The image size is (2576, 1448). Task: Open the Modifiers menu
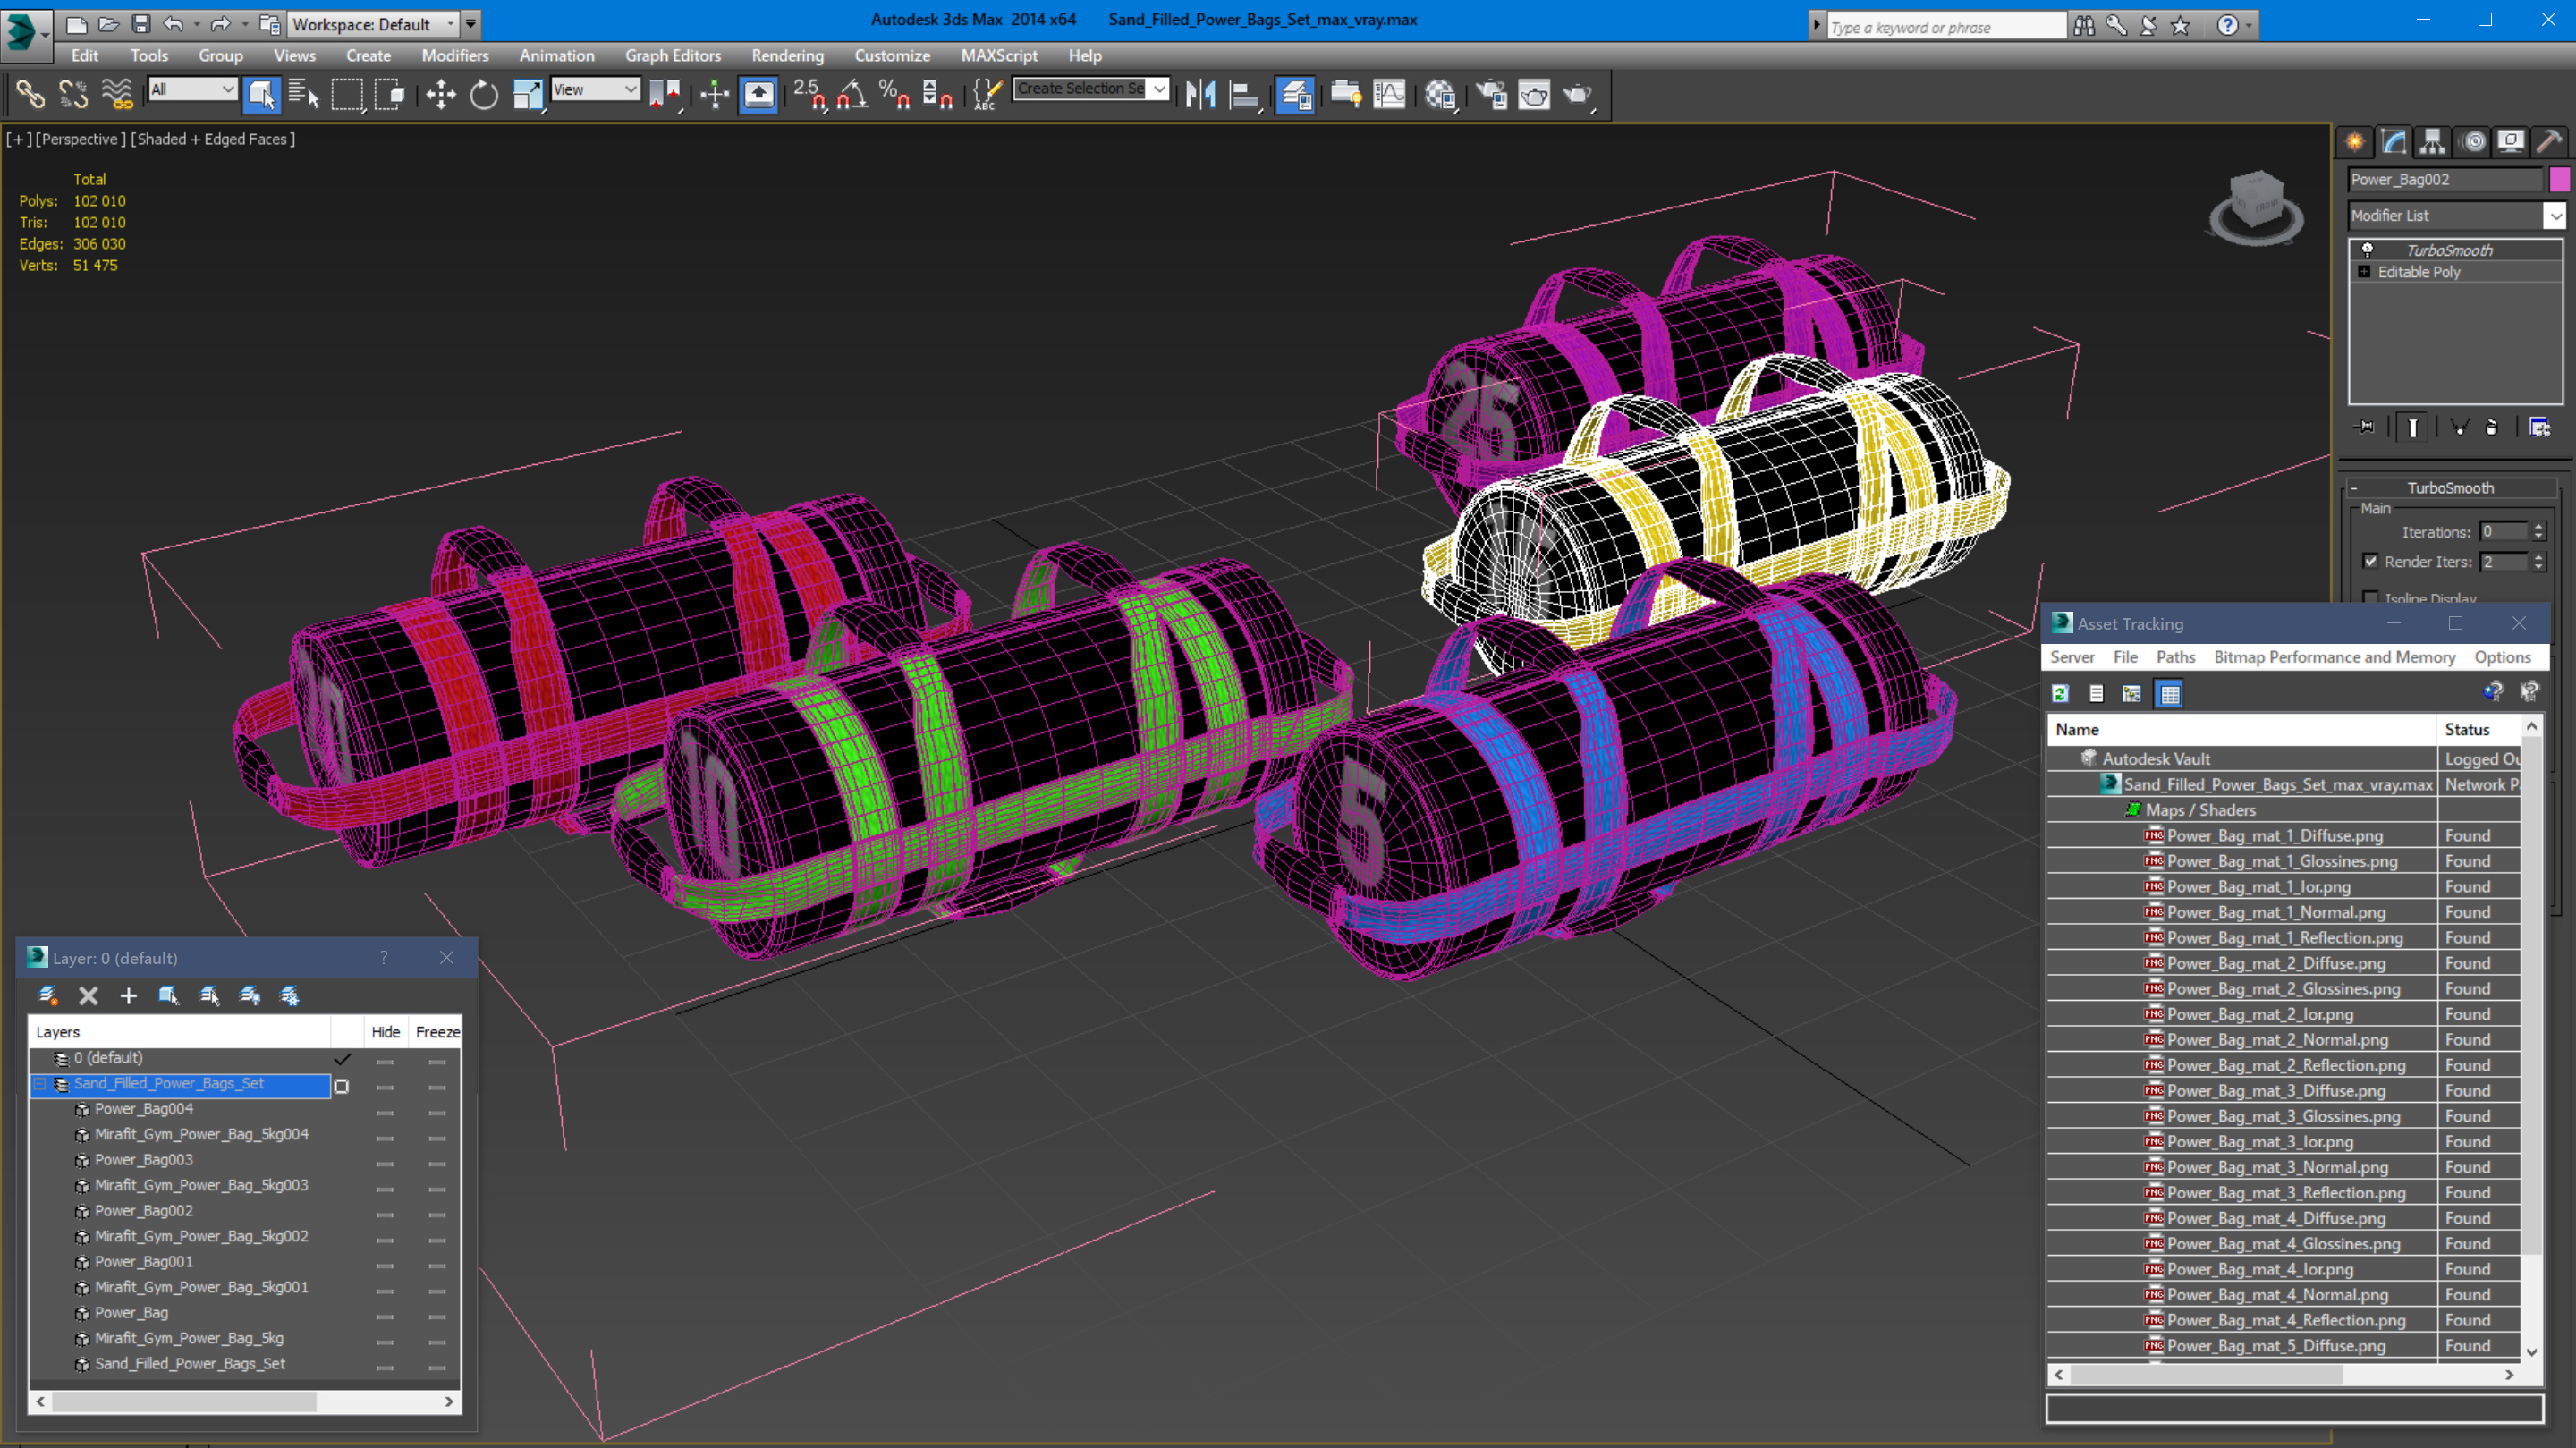point(455,56)
